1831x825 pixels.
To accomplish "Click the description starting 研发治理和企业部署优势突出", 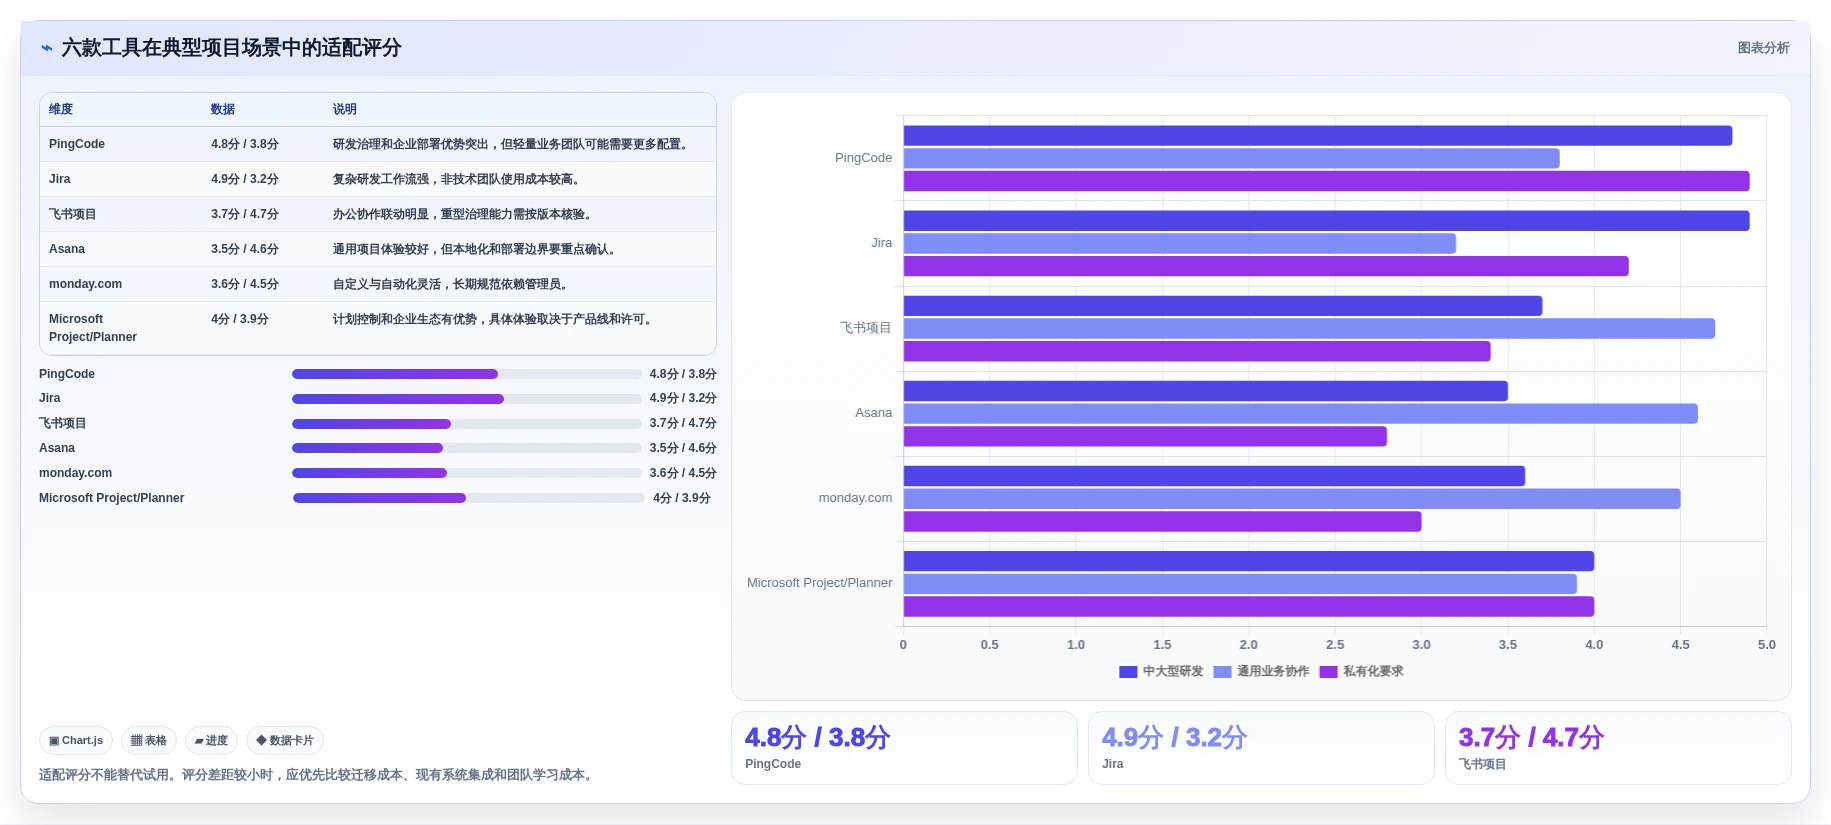I will pos(511,144).
